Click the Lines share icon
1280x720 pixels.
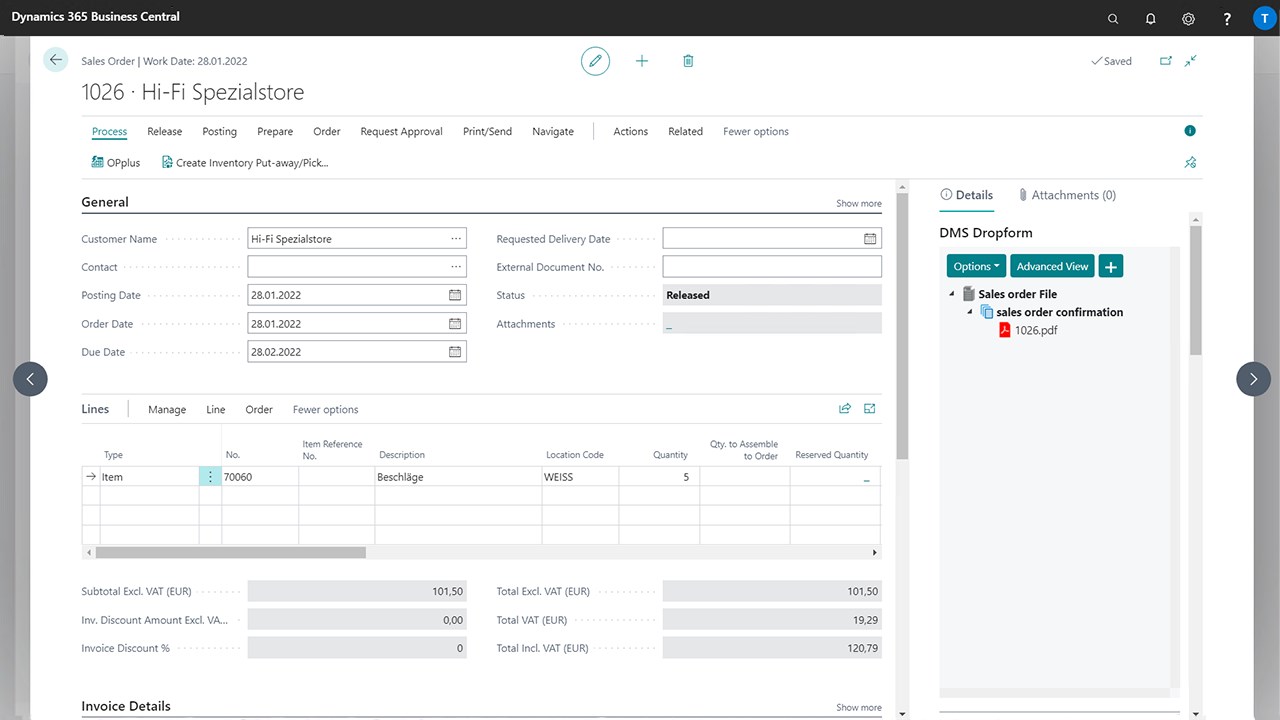pyautogui.click(x=845, y=409)
